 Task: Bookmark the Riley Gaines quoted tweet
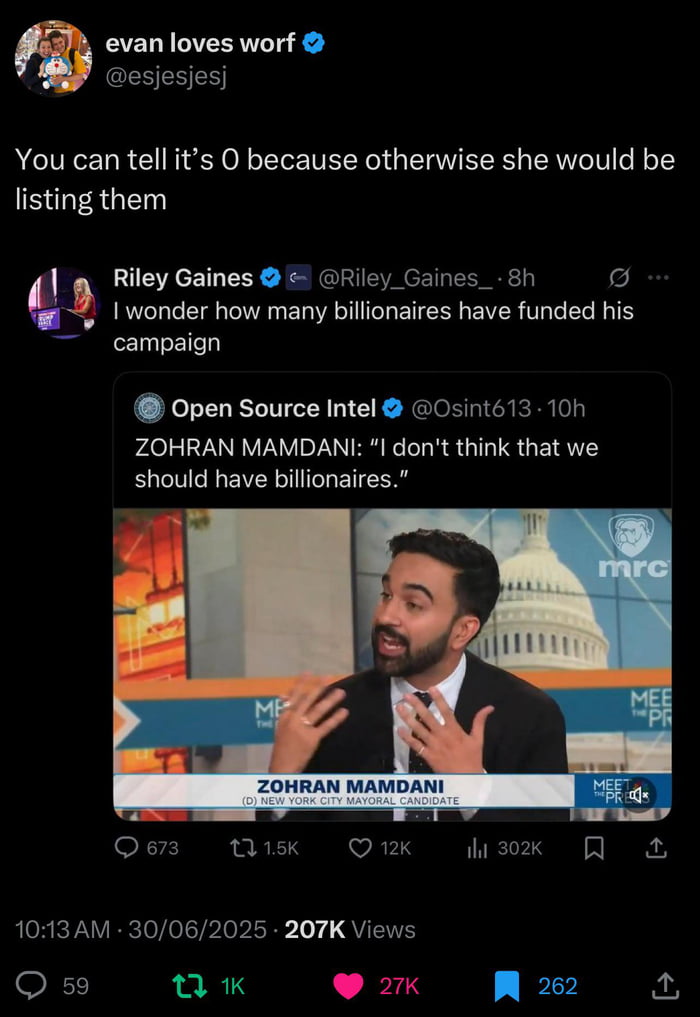tap(594, 848)
